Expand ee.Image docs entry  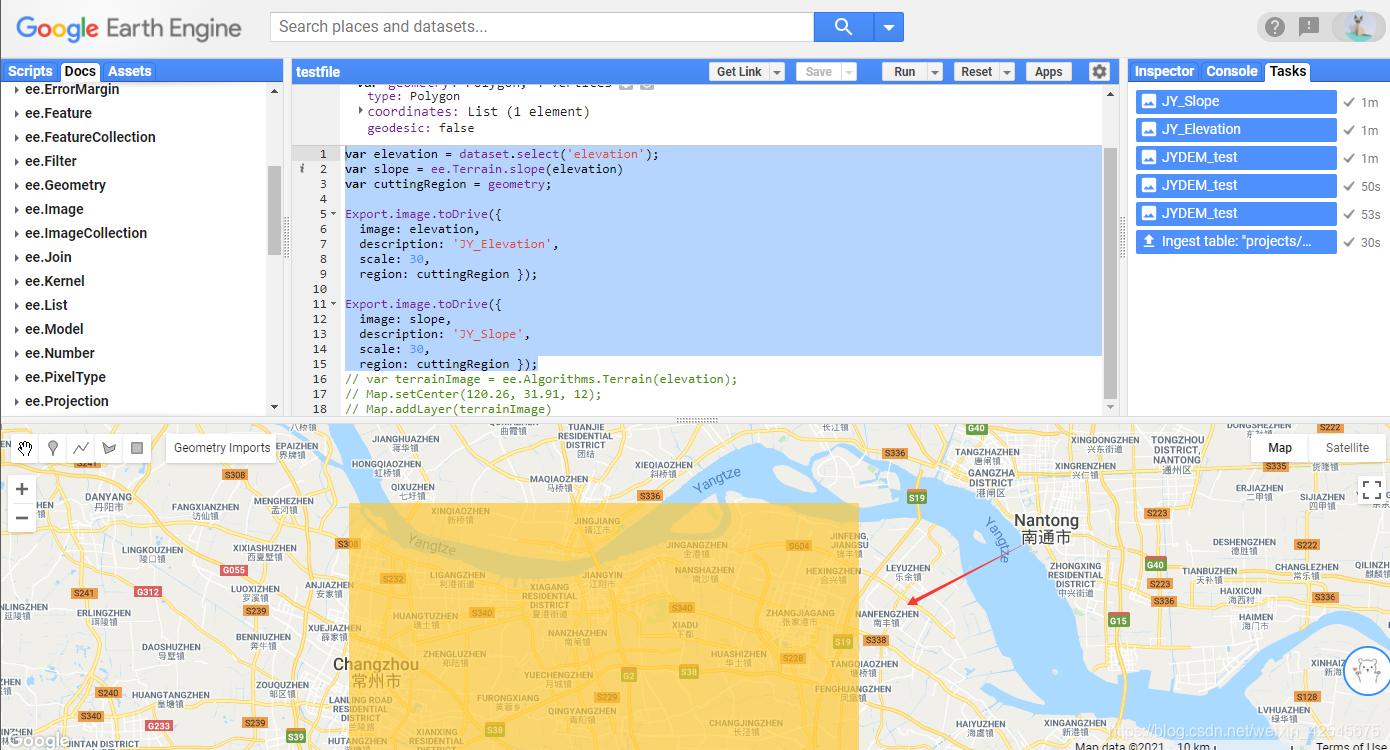click(17, 210)
